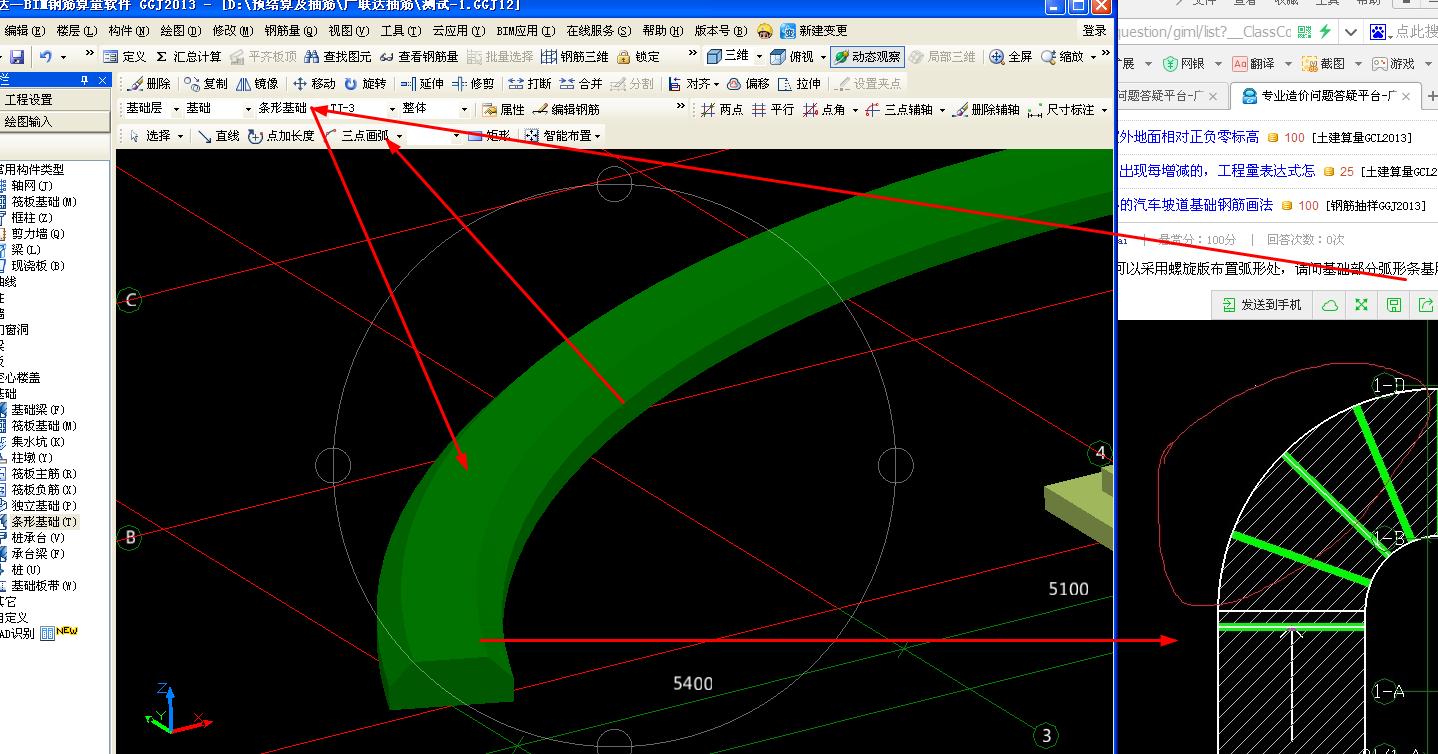
Task: Select the 修剪 trim tool
Action: coord(473,84)
